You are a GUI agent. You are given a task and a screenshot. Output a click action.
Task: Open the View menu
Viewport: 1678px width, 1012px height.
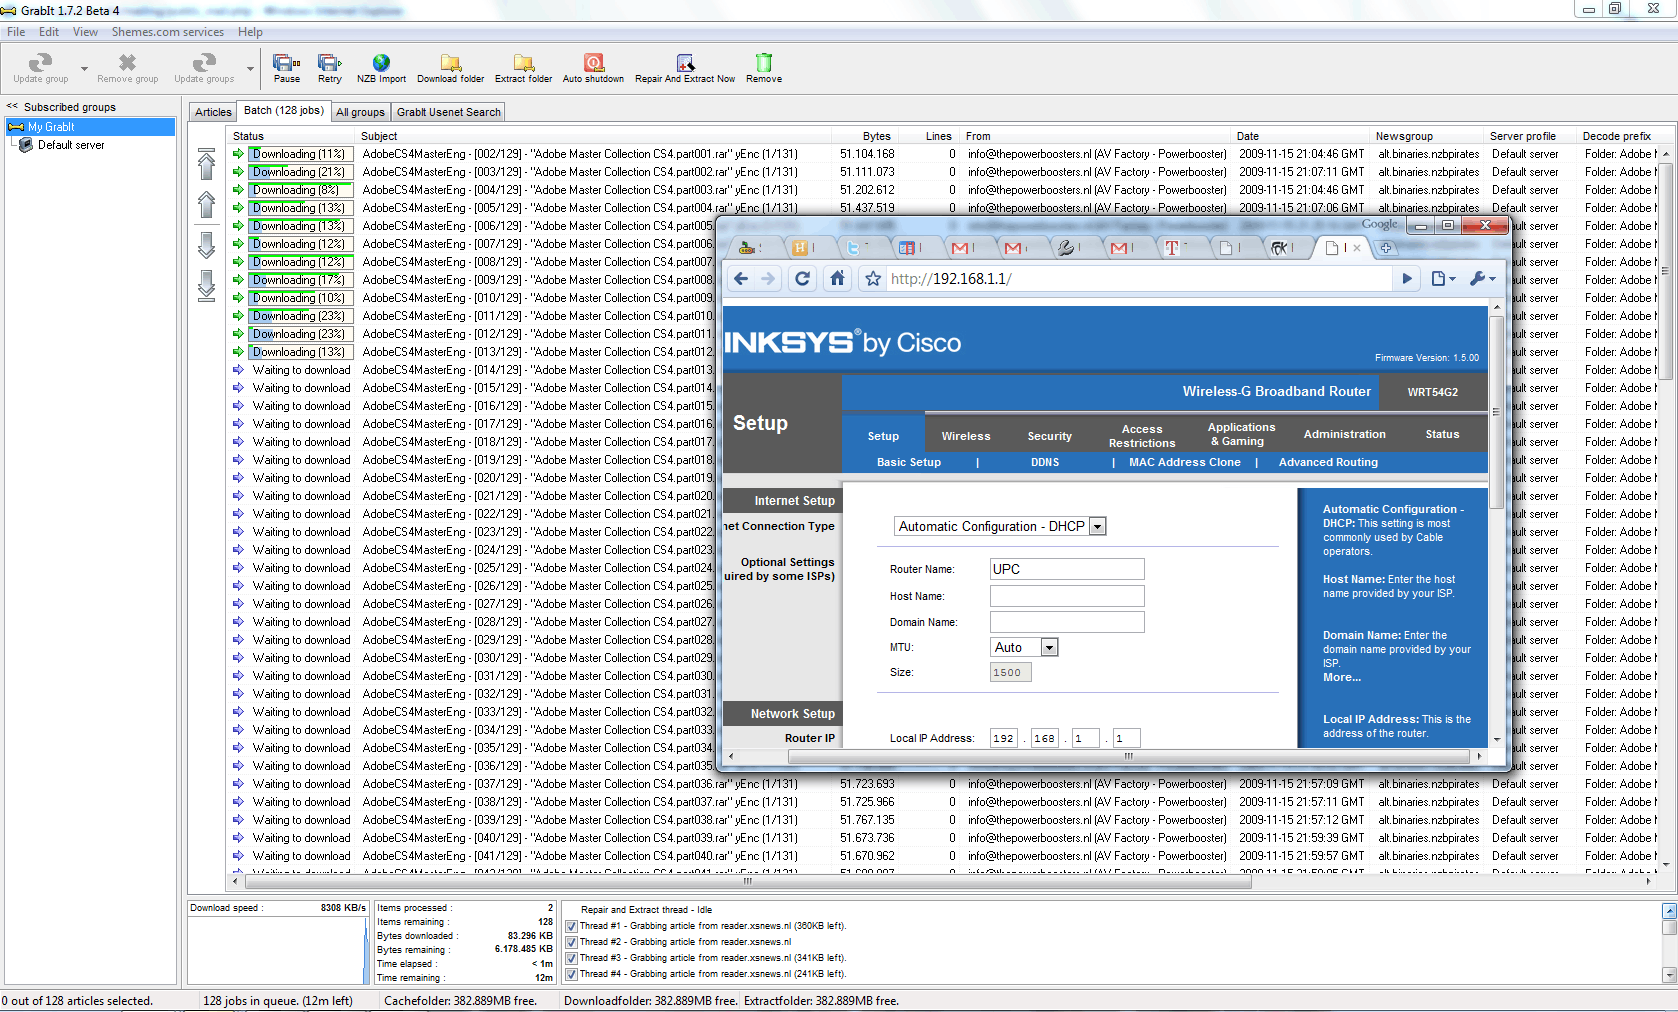pyautogui.click(x=85, y=32)
